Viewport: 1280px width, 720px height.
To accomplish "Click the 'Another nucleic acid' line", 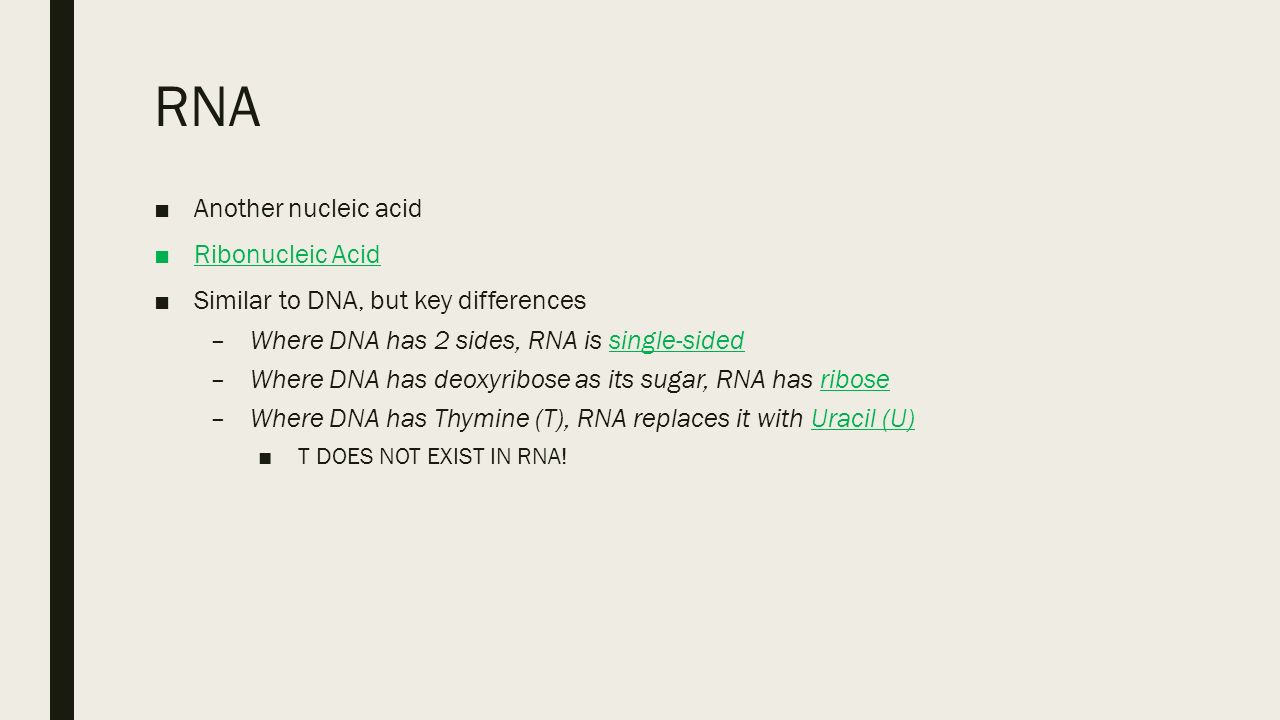I will (x=308, y=209).
